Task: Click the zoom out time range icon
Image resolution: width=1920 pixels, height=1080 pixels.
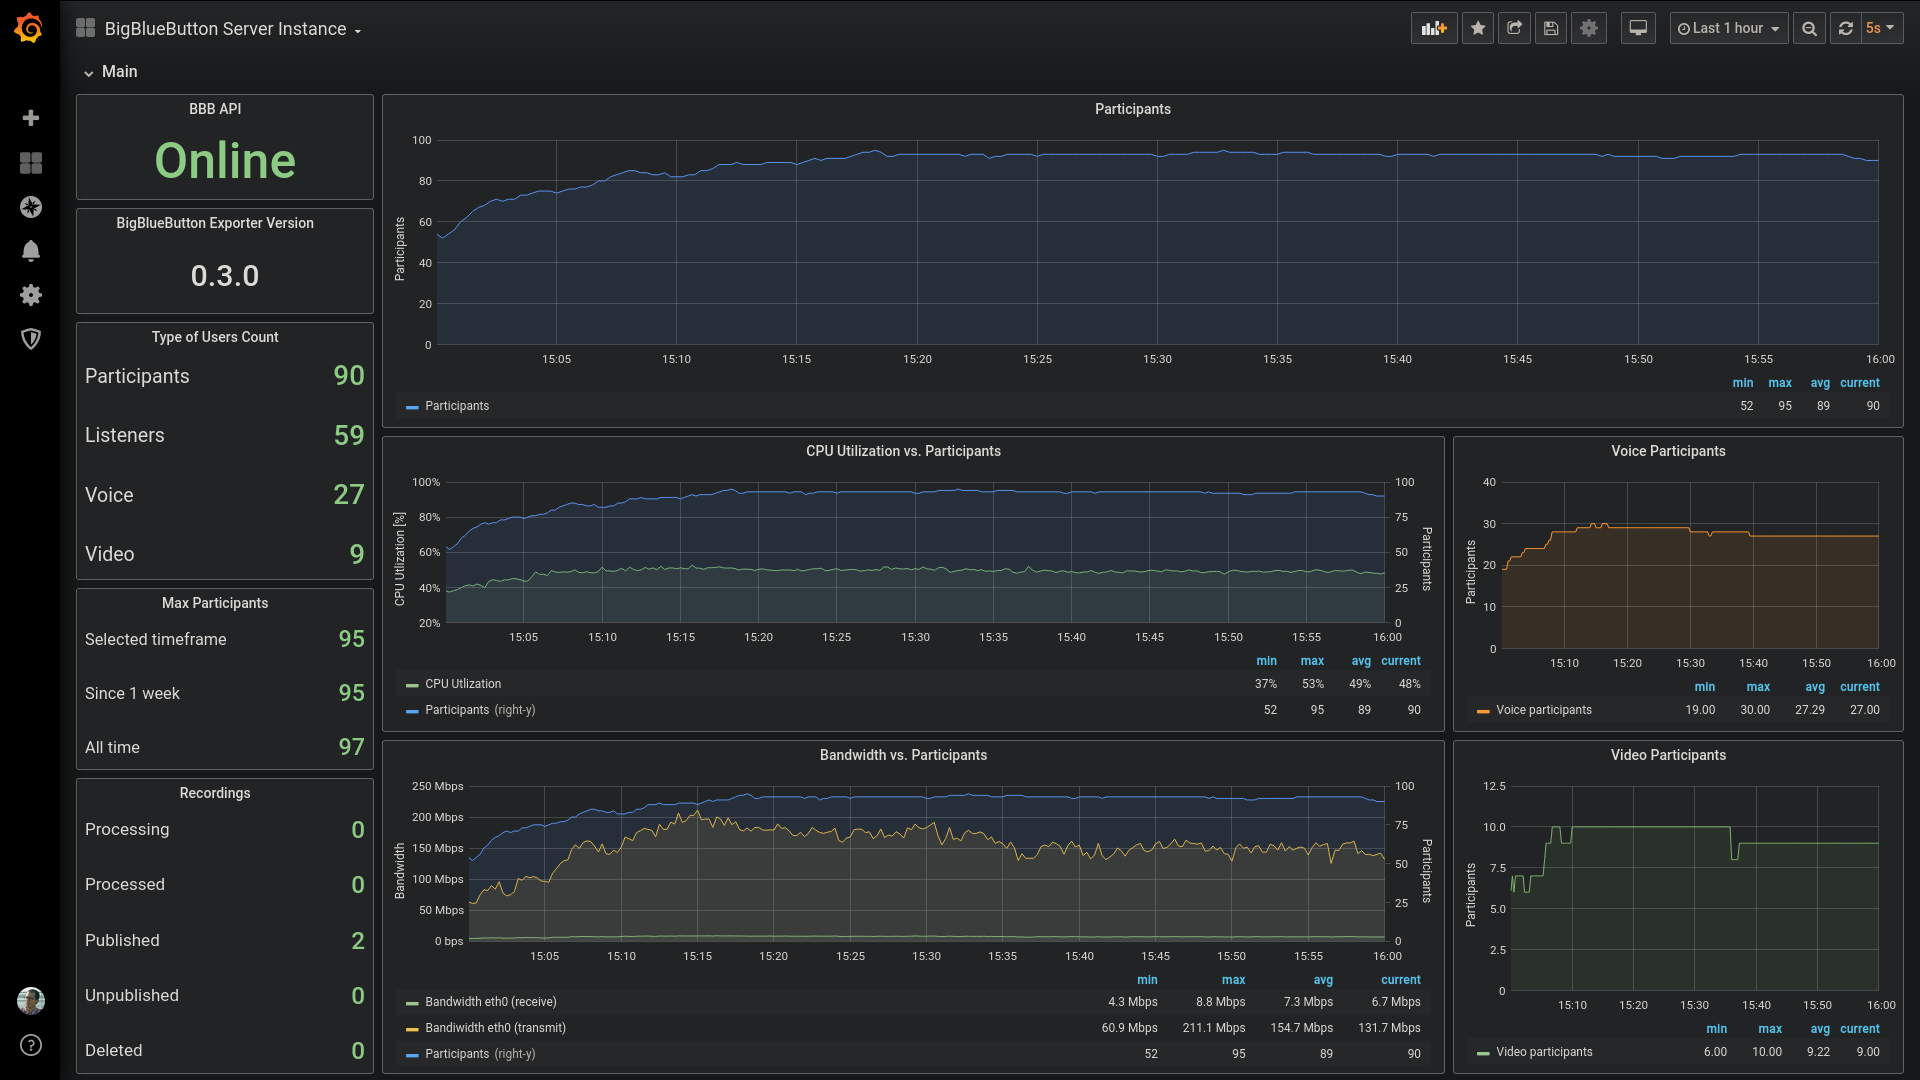Action: point(1809,29)
